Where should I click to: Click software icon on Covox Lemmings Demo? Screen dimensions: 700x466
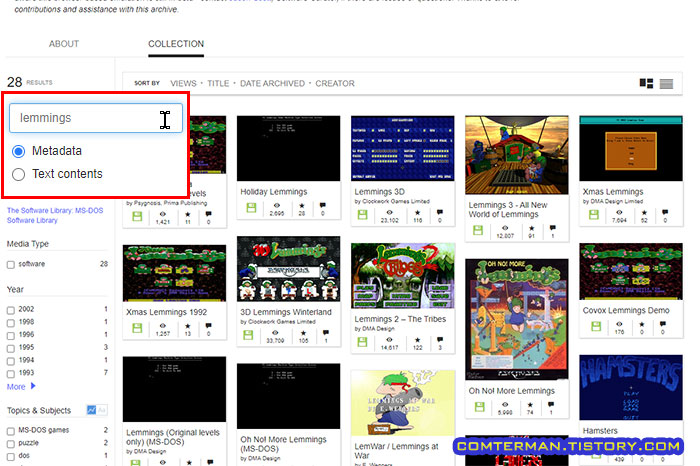coord(596,326)
